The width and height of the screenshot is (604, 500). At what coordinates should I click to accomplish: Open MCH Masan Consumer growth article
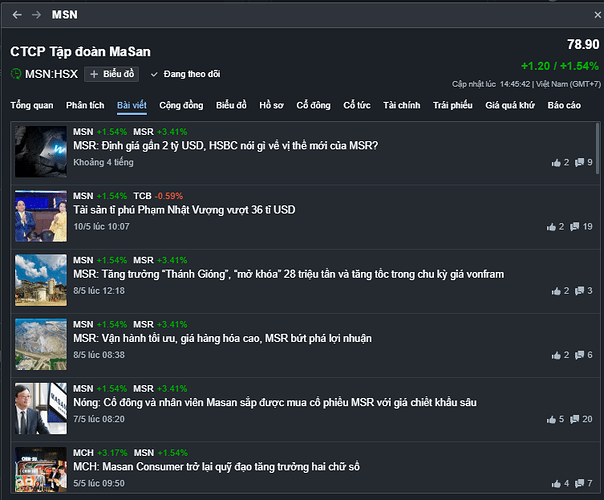click(216, 467)
